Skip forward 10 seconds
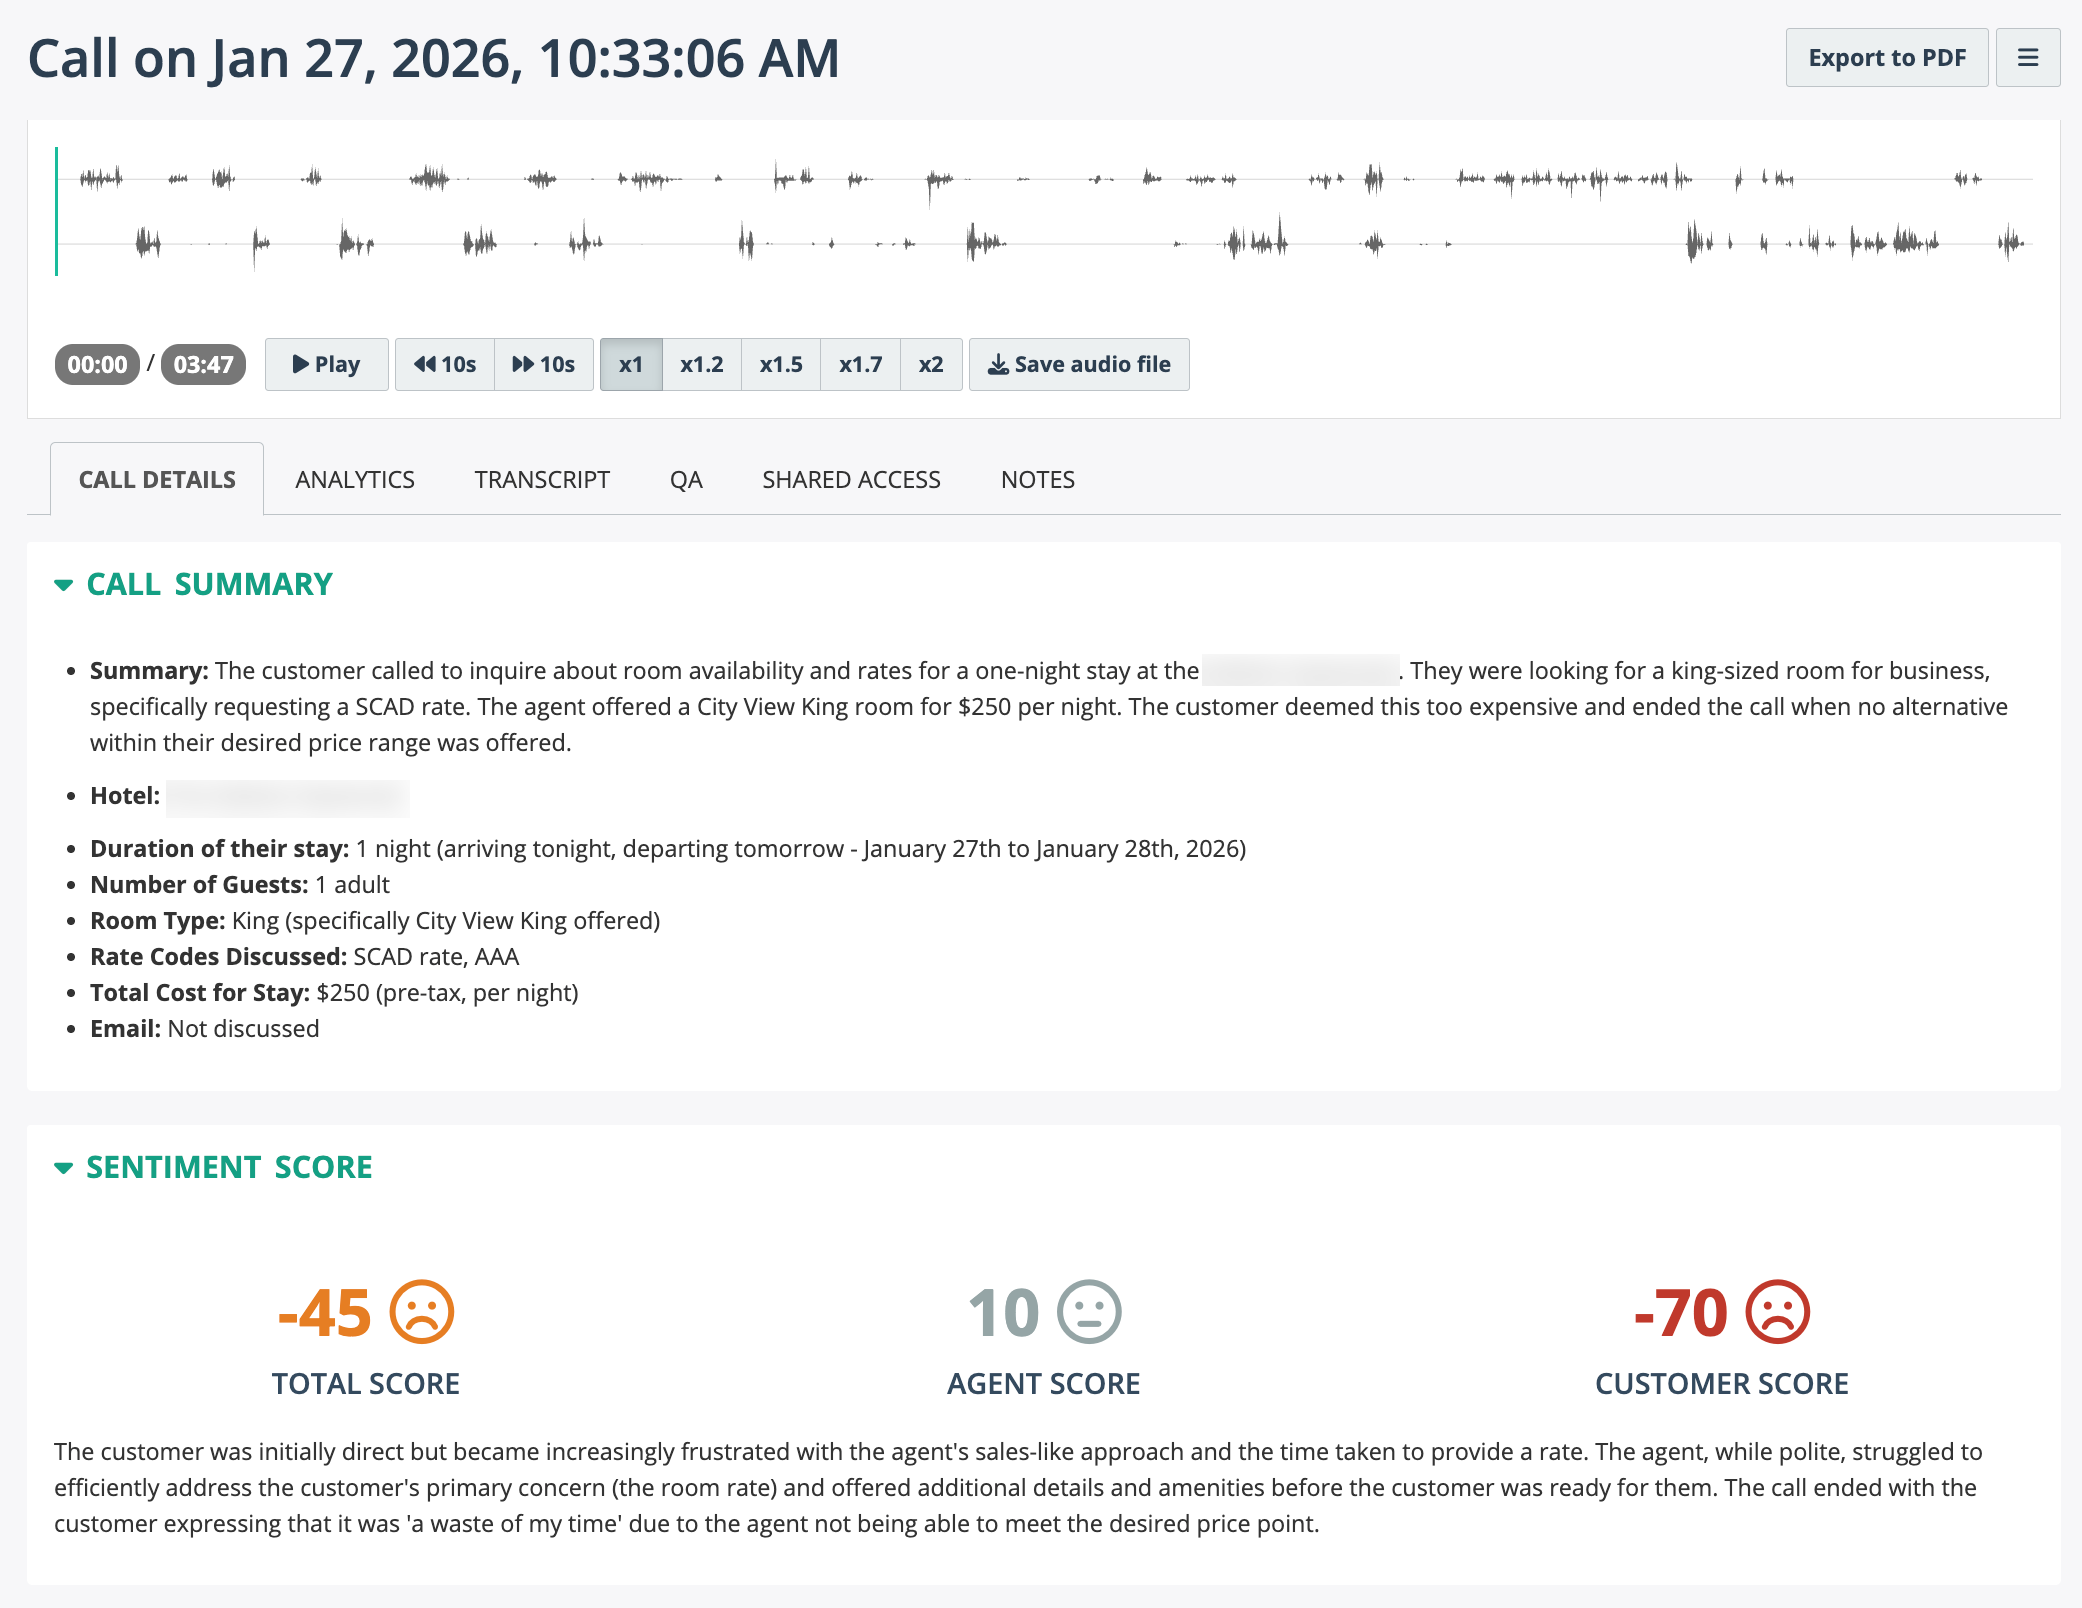The image size is (2082, 1608). point(544,364)
